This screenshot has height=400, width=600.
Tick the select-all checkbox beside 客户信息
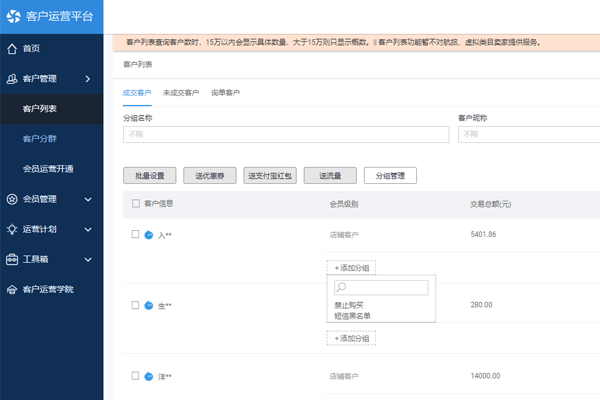pyautogui.click(x=136, y=203)
